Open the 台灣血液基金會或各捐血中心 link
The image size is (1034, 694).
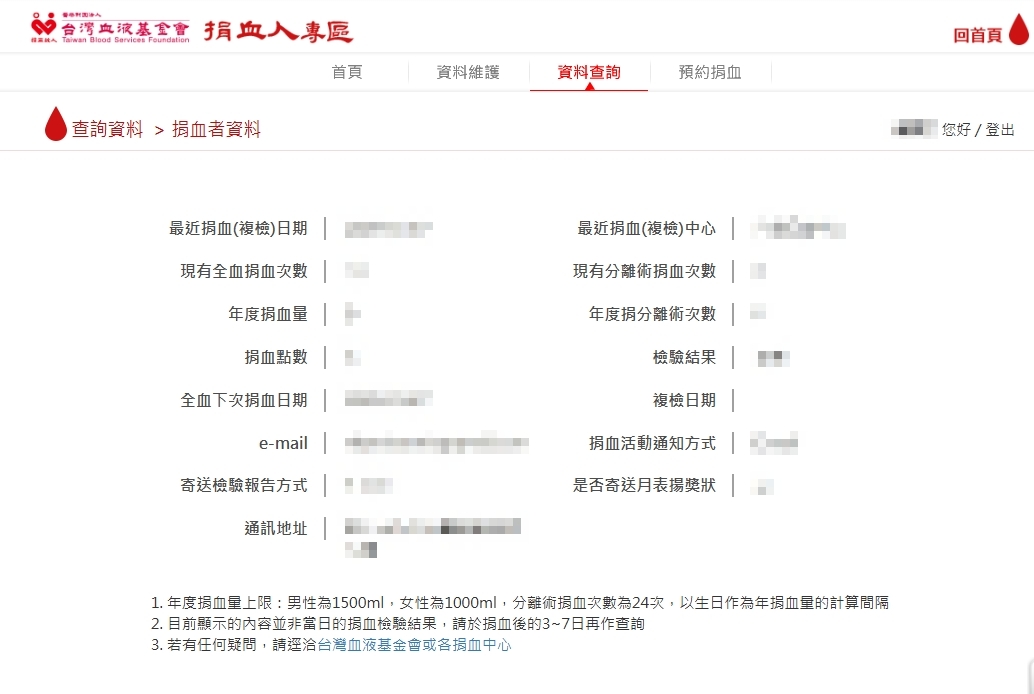(x=414, y=645)
